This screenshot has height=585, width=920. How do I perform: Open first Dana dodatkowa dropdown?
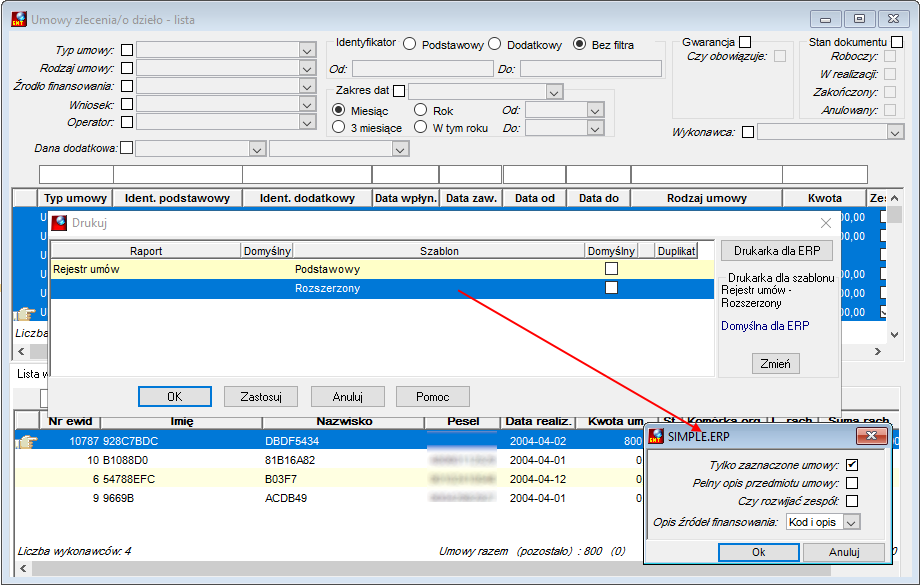click(x=256, y=149)
